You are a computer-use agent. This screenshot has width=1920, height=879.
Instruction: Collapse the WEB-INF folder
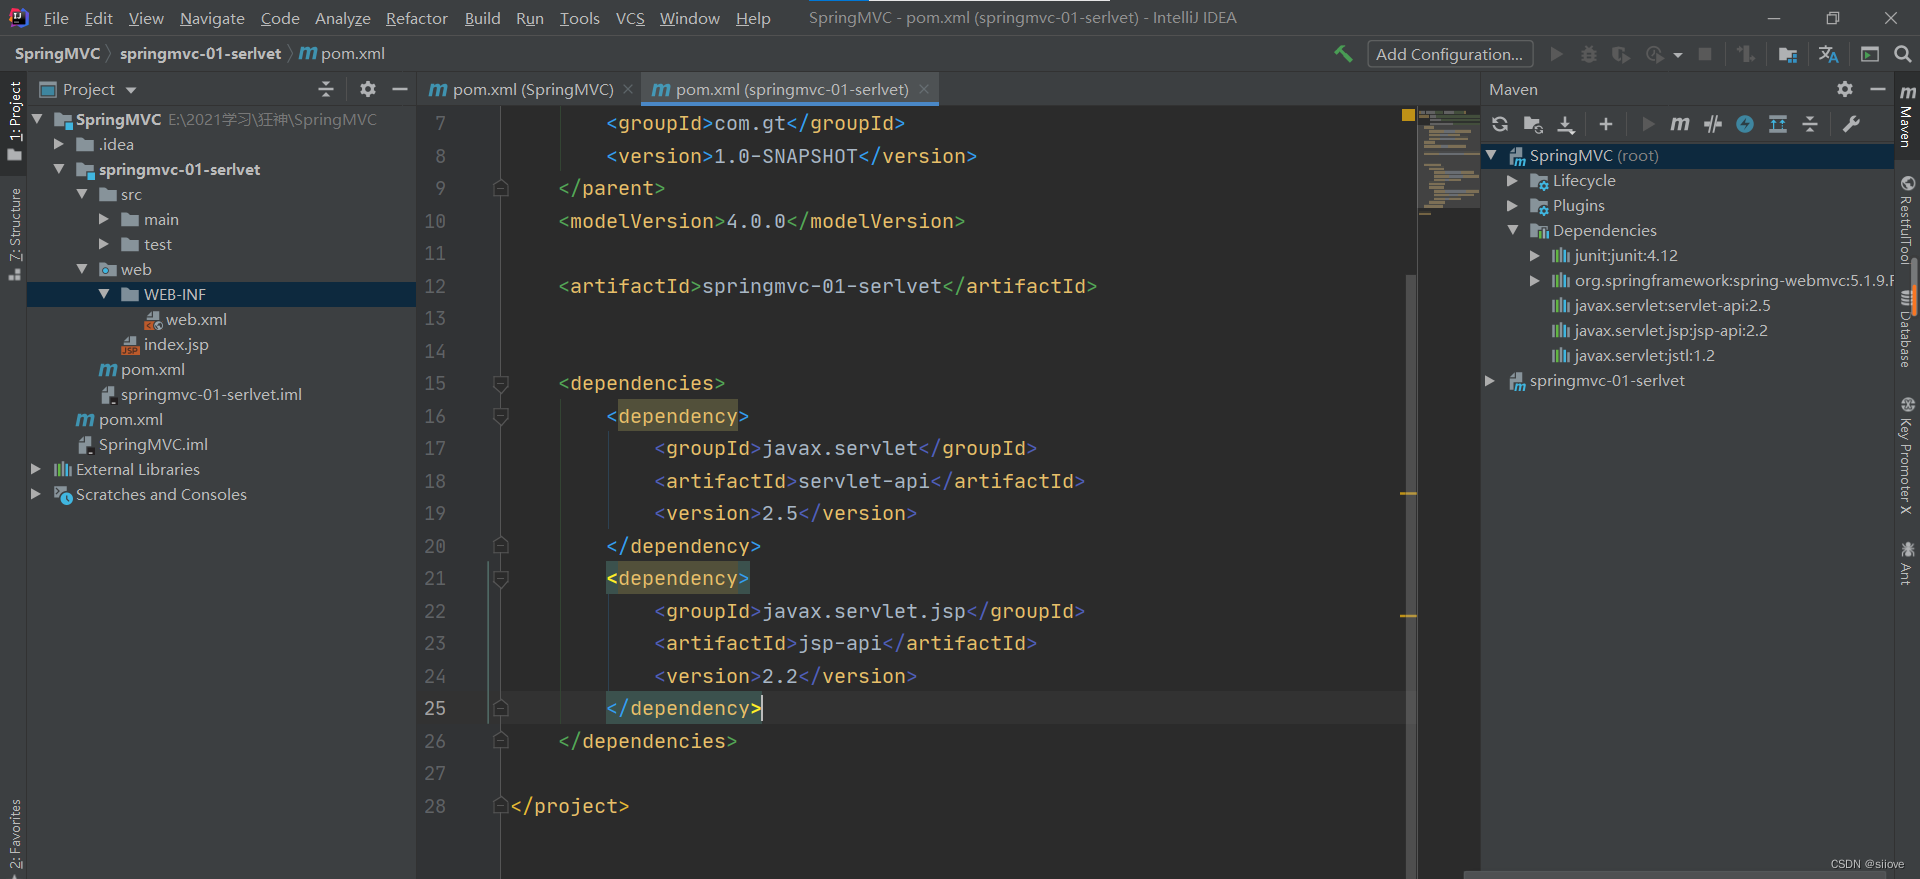(x=103, y=294)
